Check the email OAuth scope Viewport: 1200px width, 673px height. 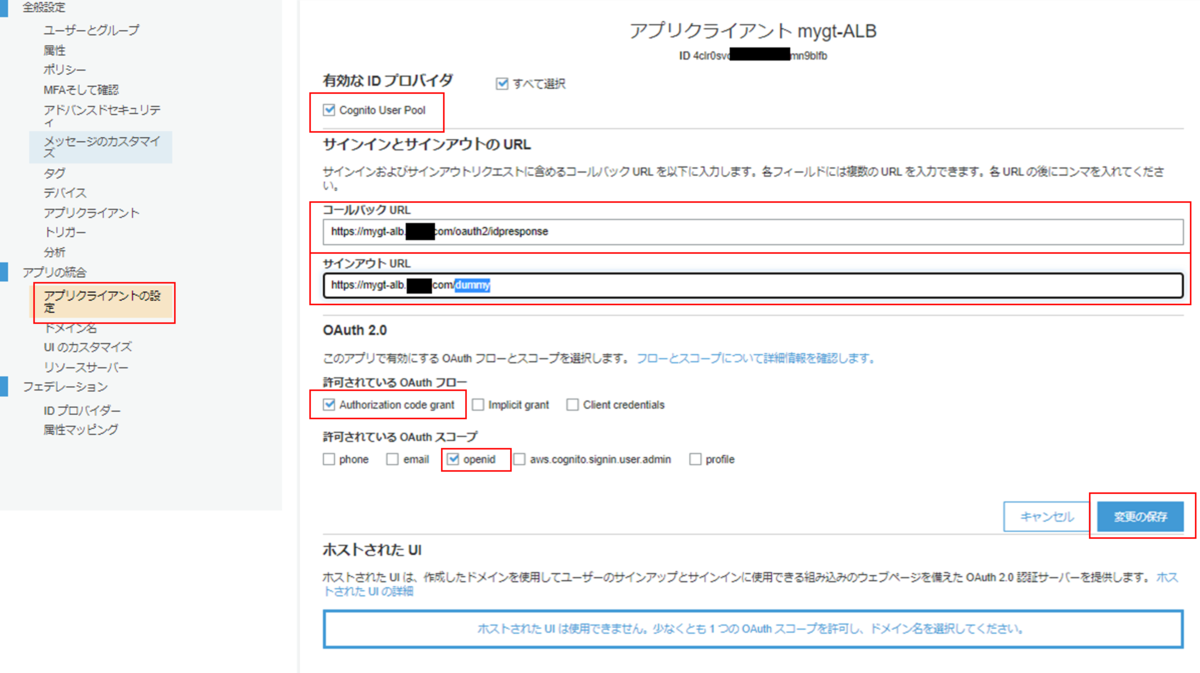(393, 459)
